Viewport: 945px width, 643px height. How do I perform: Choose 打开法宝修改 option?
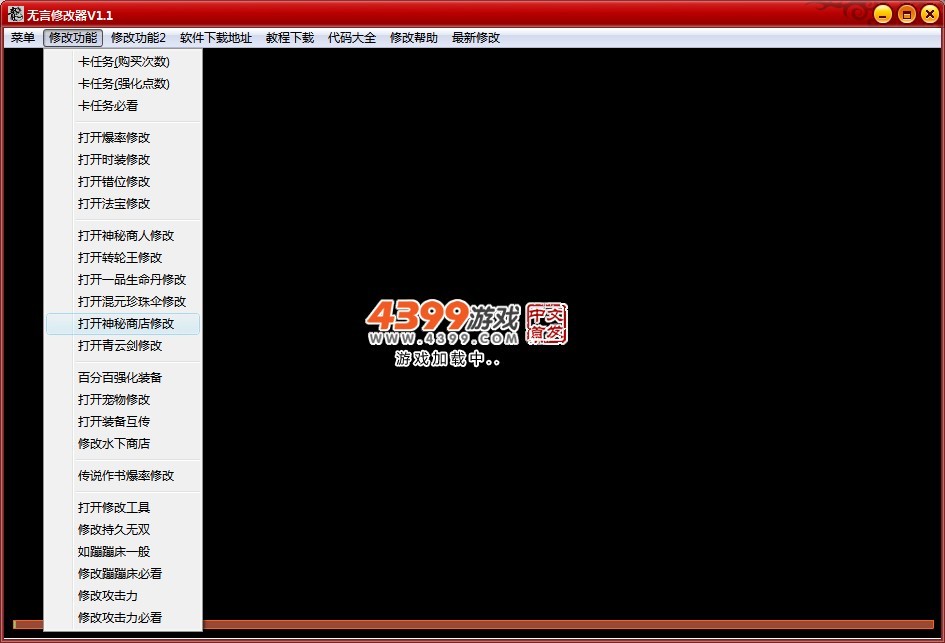123,204
